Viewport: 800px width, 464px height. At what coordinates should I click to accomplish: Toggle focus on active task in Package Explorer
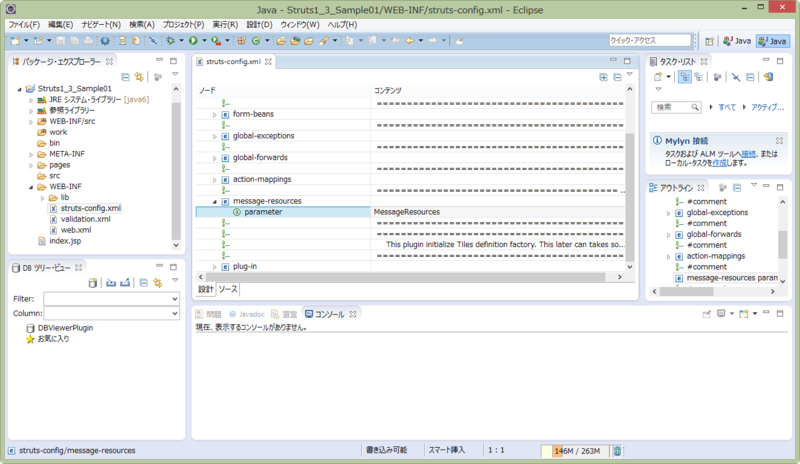[158, 77]
